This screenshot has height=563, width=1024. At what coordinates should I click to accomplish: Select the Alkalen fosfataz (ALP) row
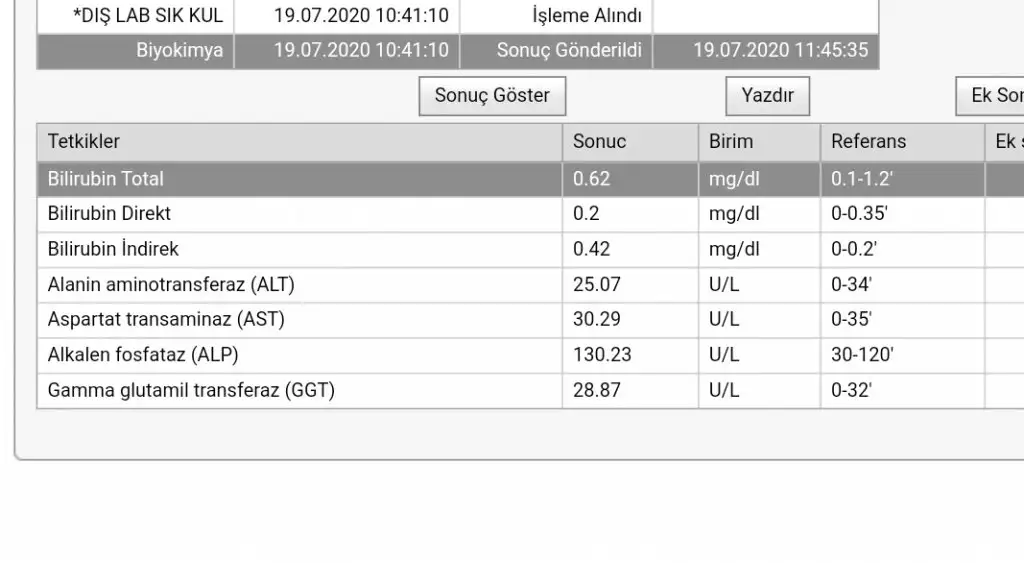tap(530, 355)
